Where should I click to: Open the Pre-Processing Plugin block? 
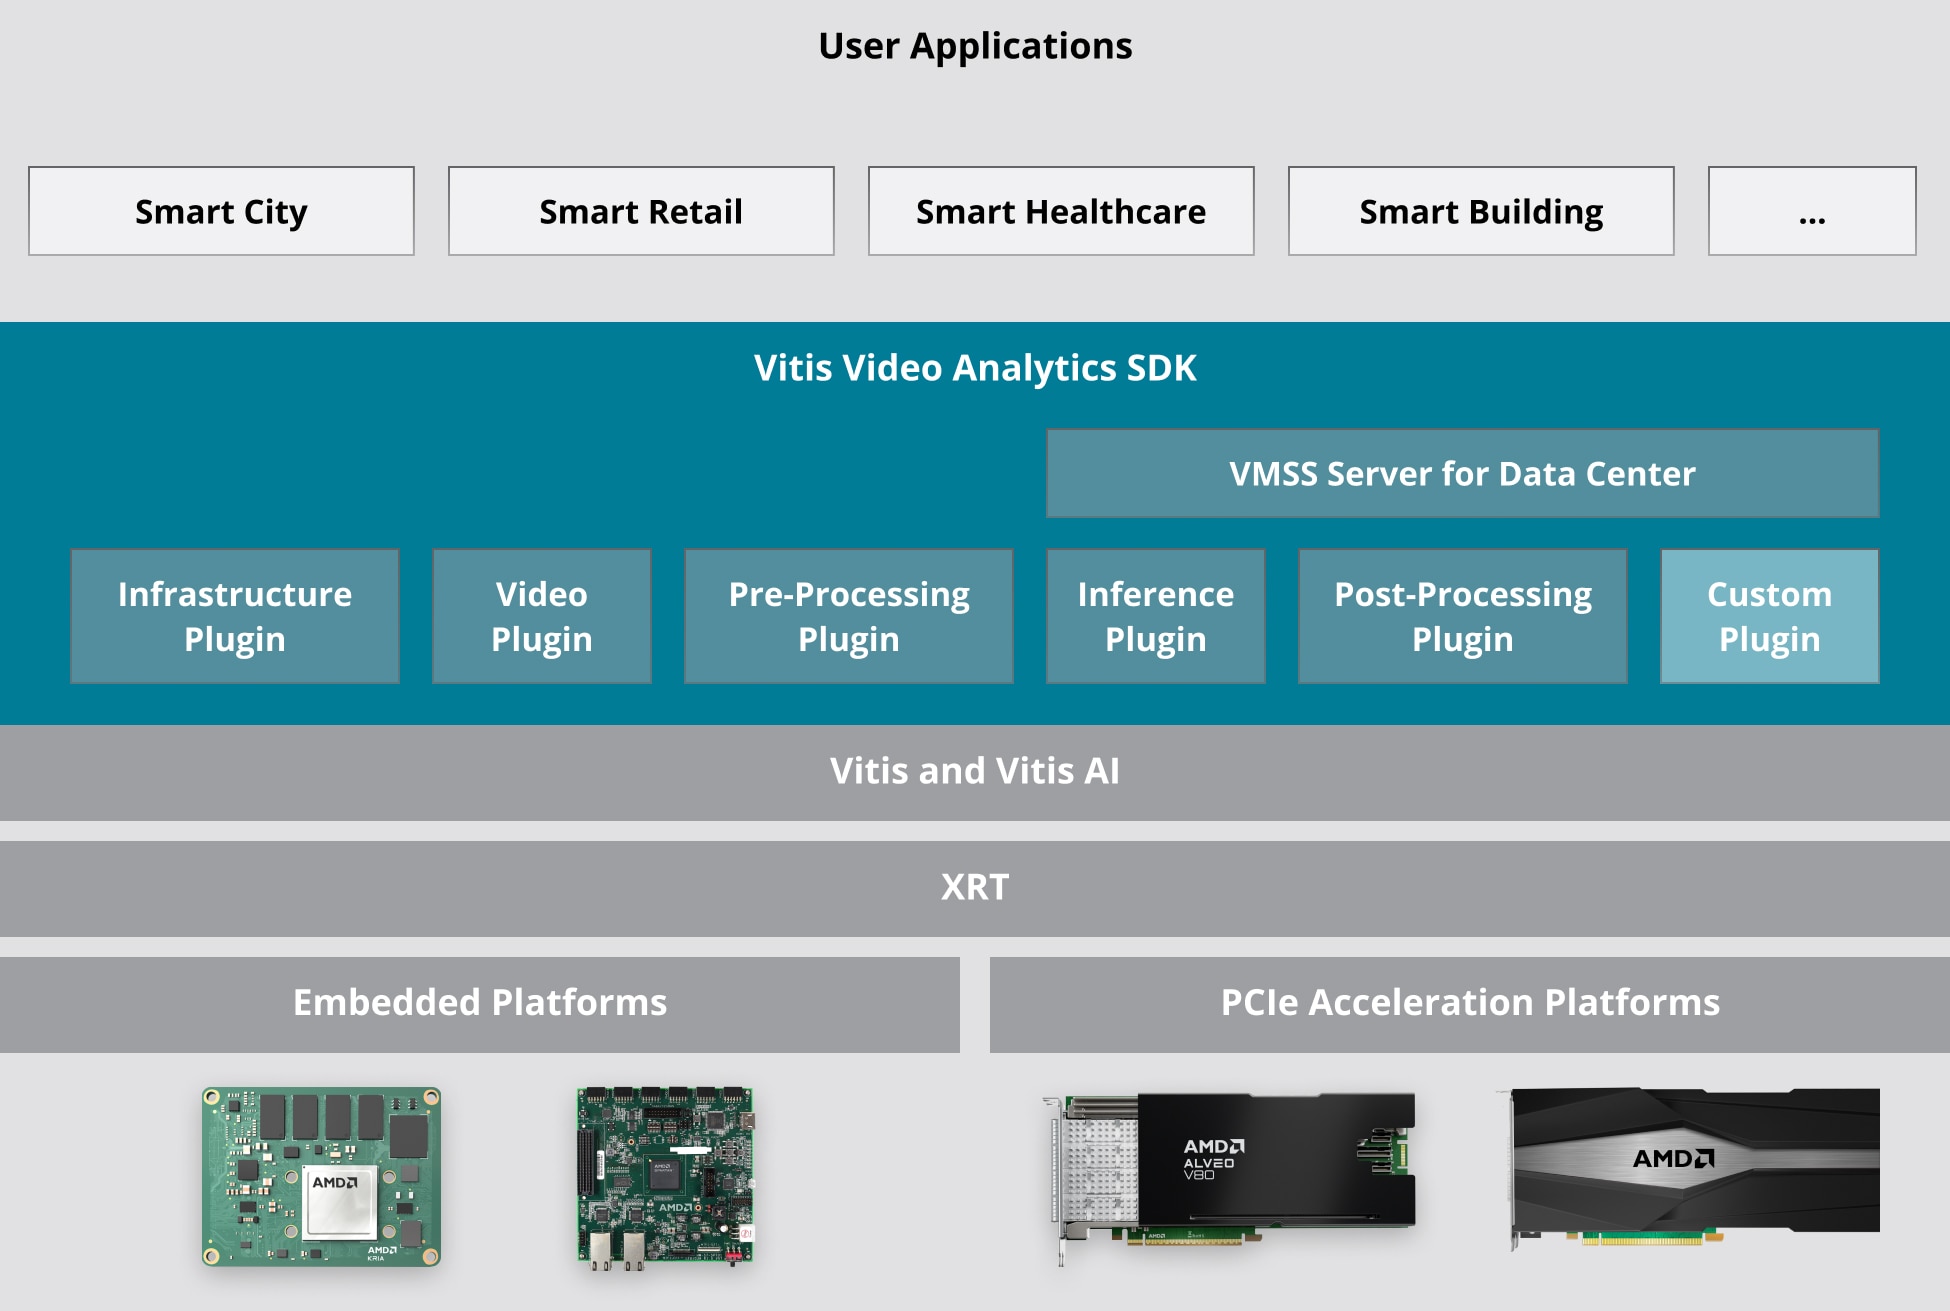849,616
